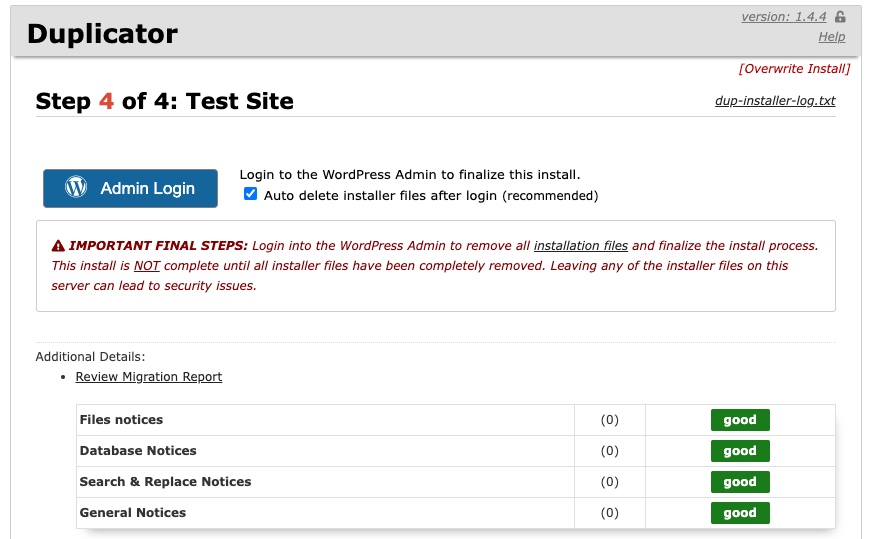Click the [Overwrite Install] label
Screen dimensions: 875x539
(x=794, y=69)
